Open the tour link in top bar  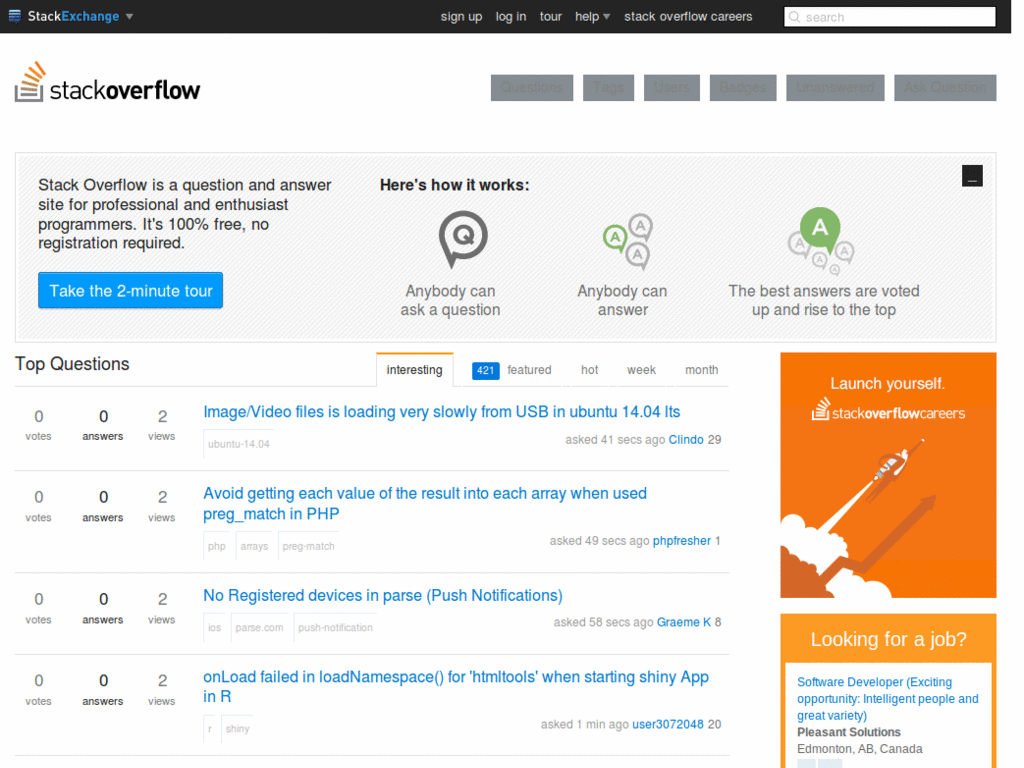(551, 16)
